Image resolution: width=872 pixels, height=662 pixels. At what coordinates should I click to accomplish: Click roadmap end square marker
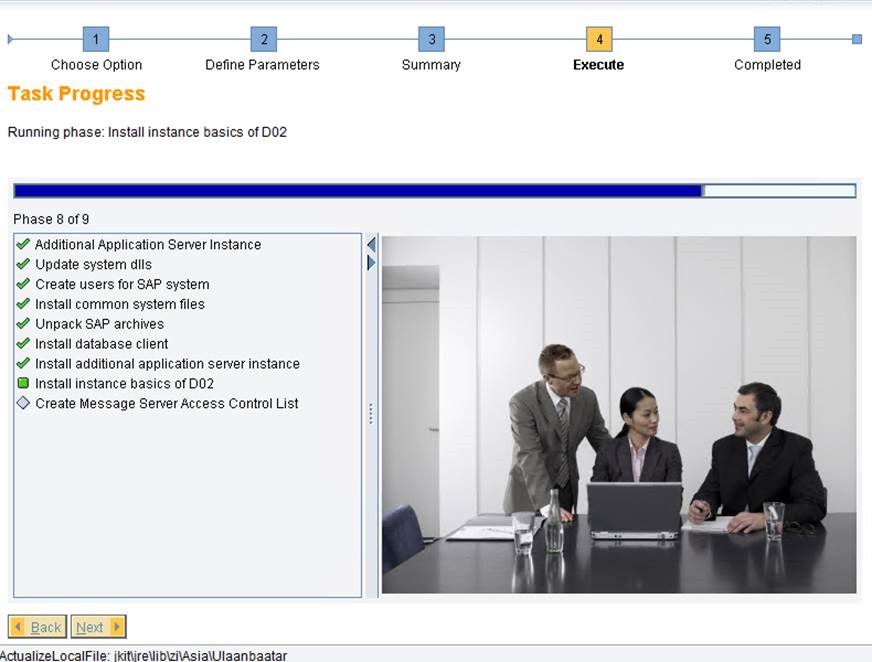857,39
